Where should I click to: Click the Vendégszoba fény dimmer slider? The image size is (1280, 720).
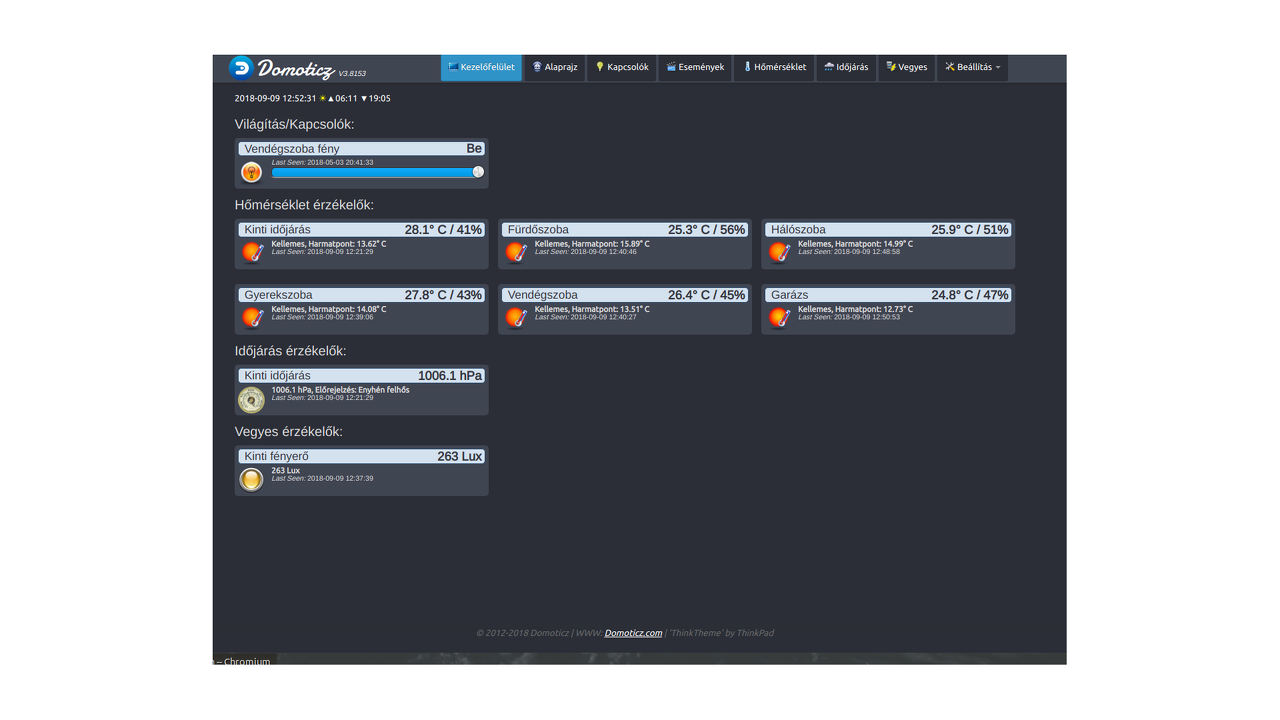click(378, 172)
